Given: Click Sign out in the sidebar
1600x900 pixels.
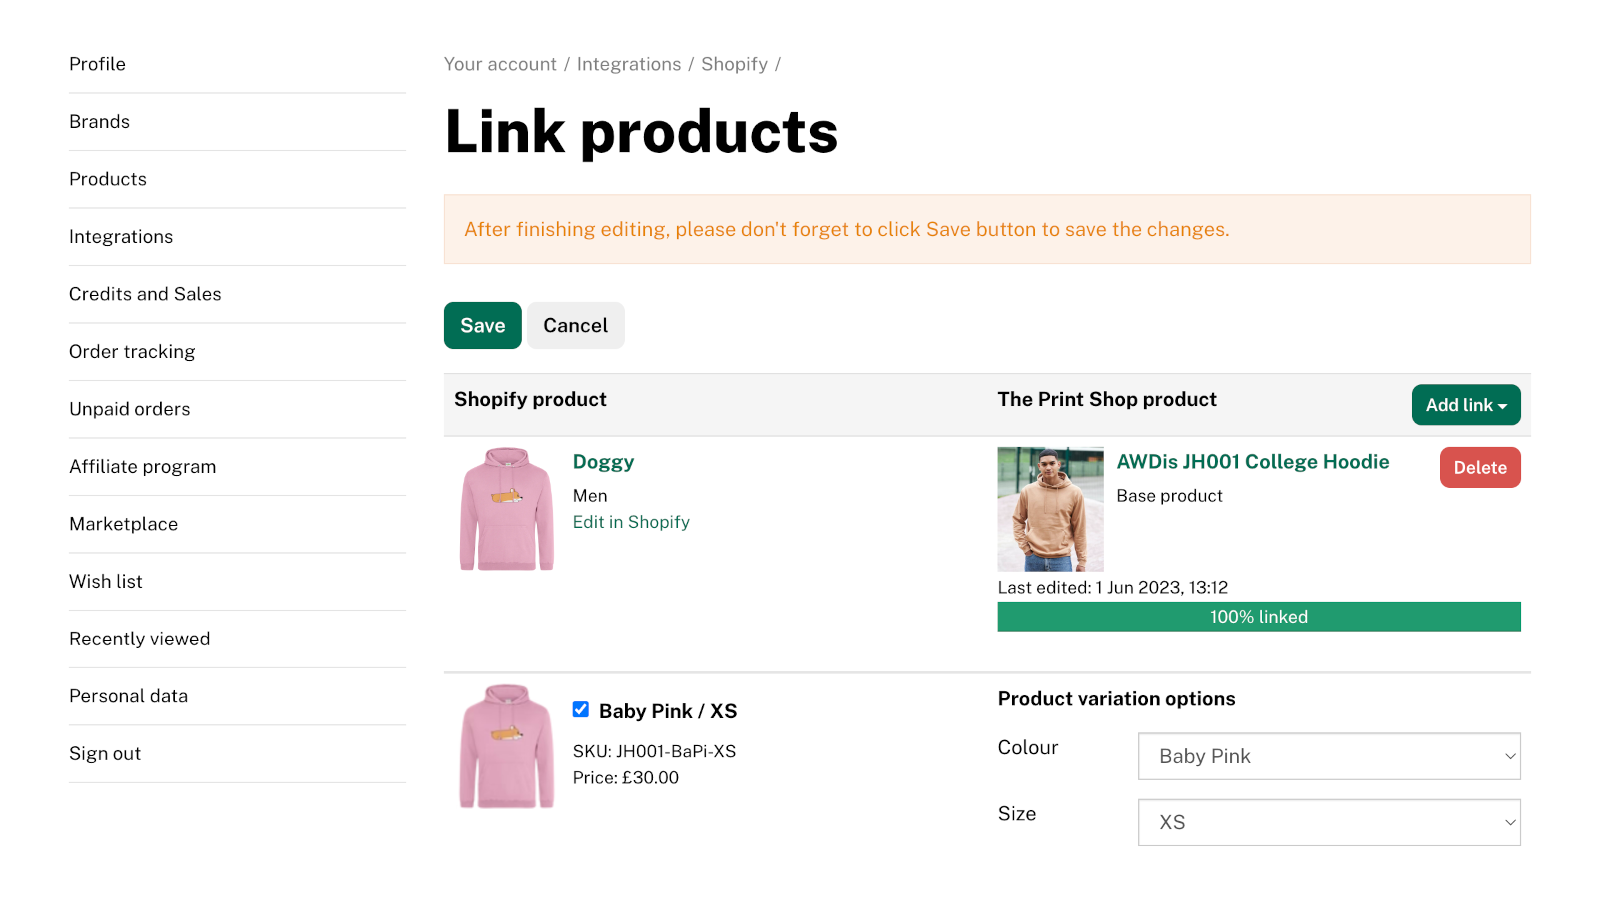Looking at the screenshot, I should click(104, 753).
